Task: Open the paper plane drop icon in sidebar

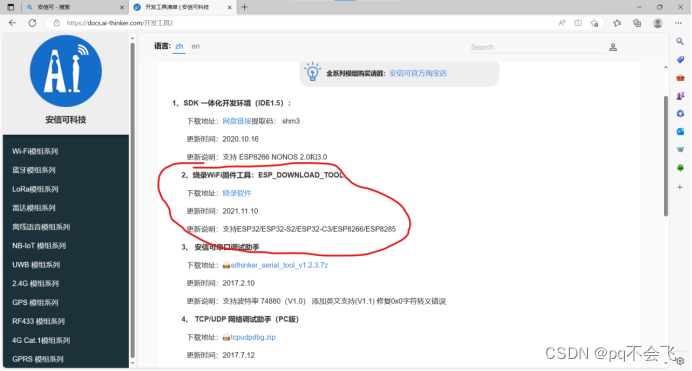Action: tap(680, 150)
